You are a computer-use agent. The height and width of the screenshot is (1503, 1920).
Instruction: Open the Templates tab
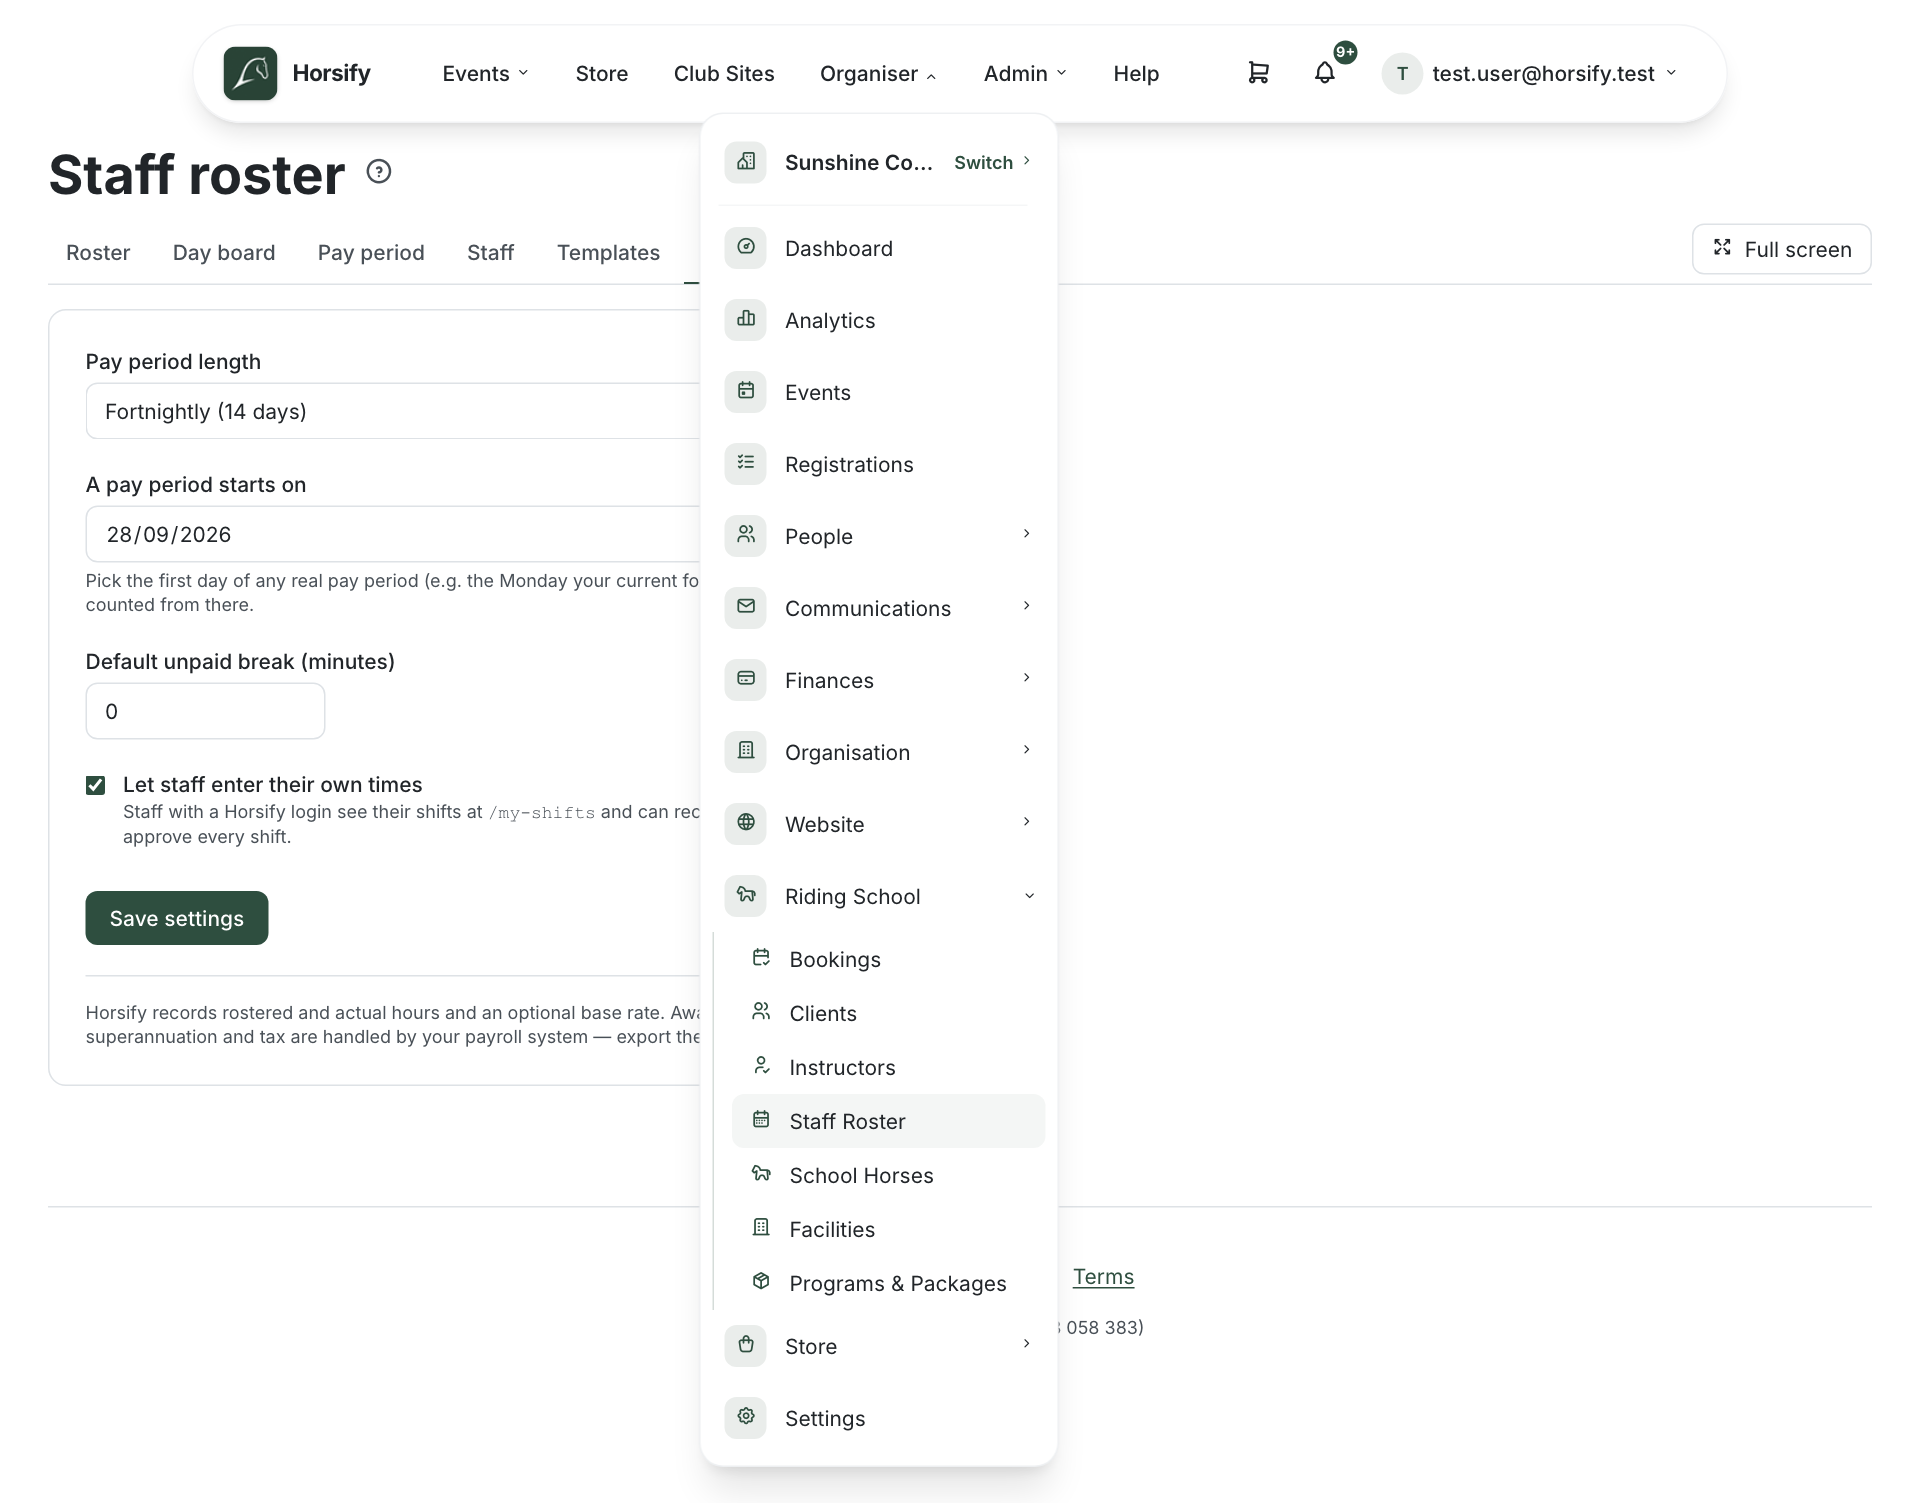point(608,252)
